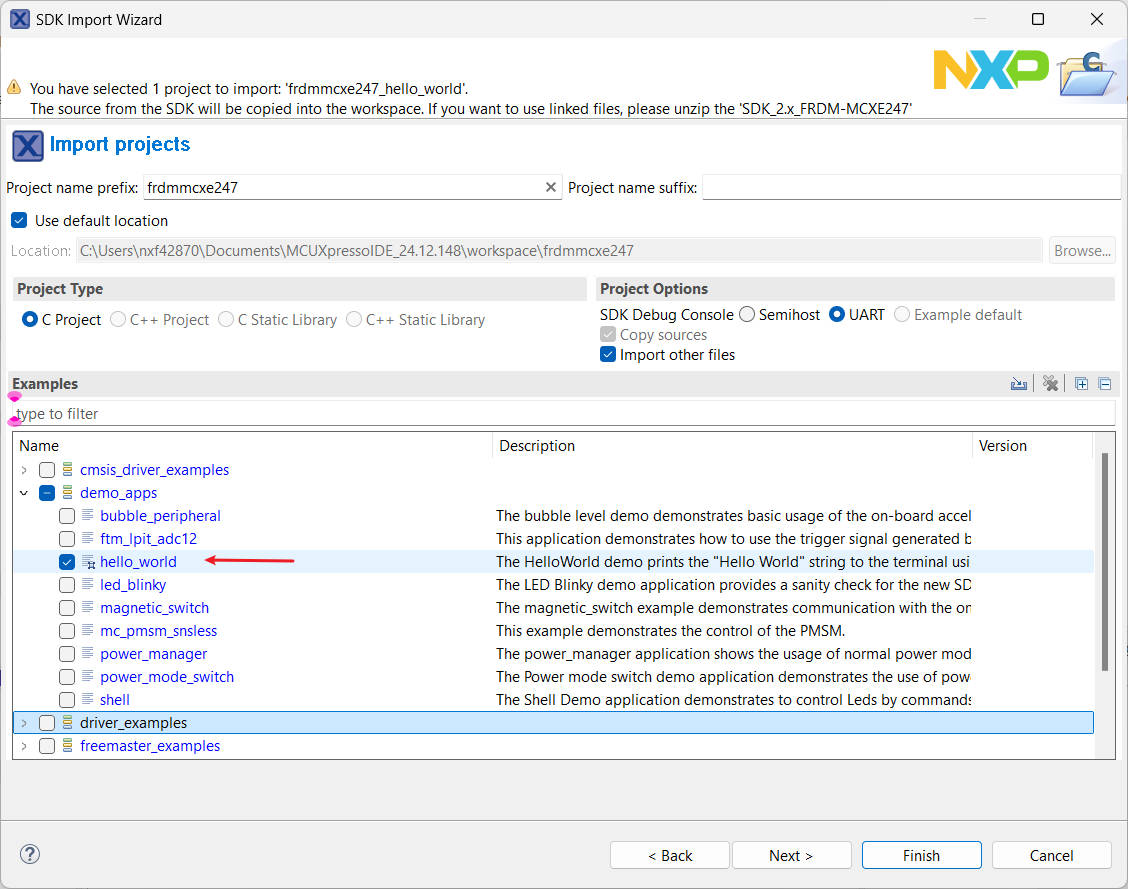Disable the Import other files checkbox
Viewport: 1128px width, 889px height.
point(607,355)
